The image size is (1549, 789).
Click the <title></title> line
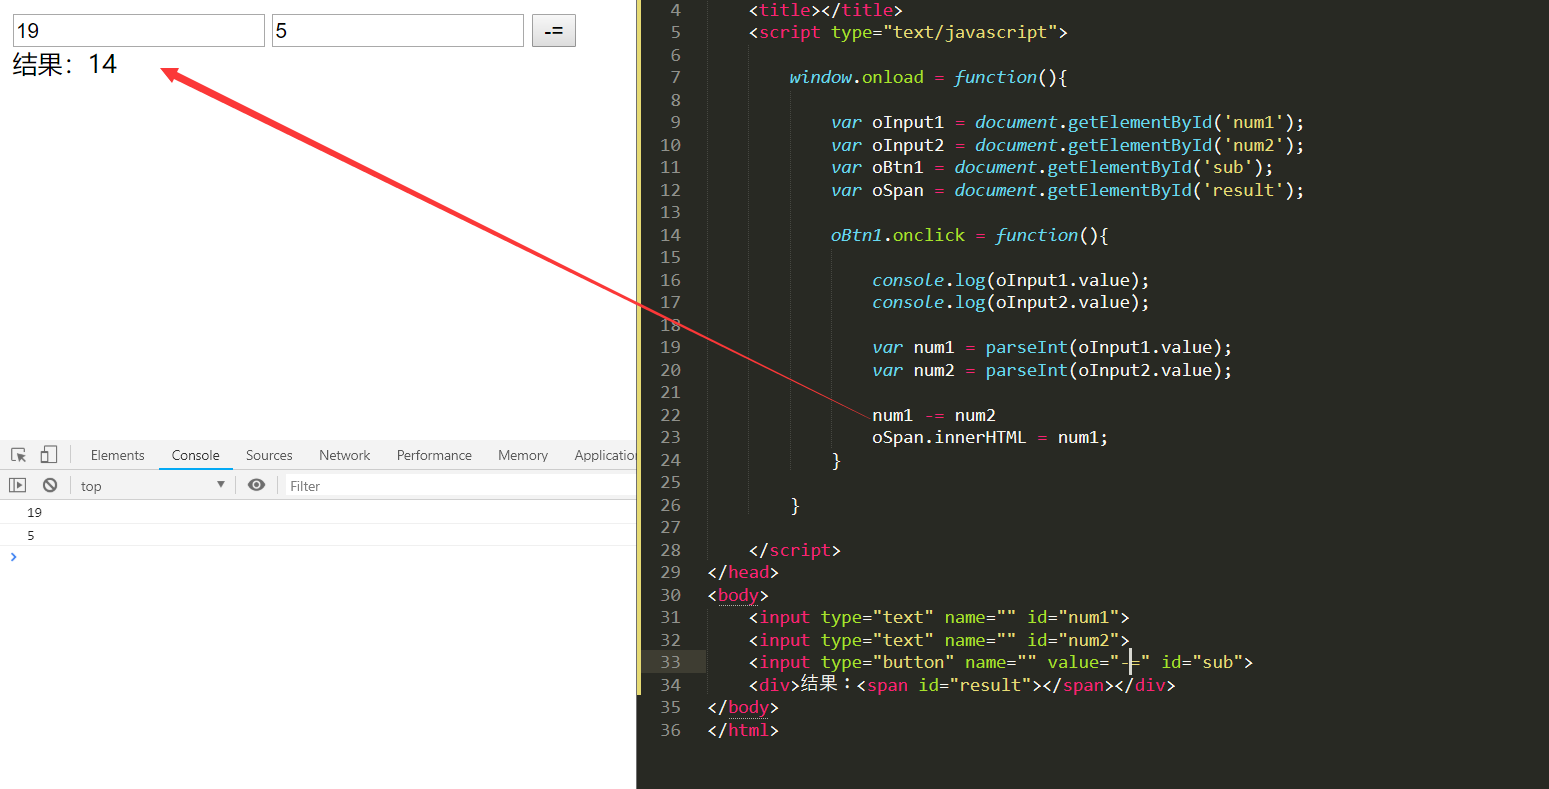(x=826, y=10)
